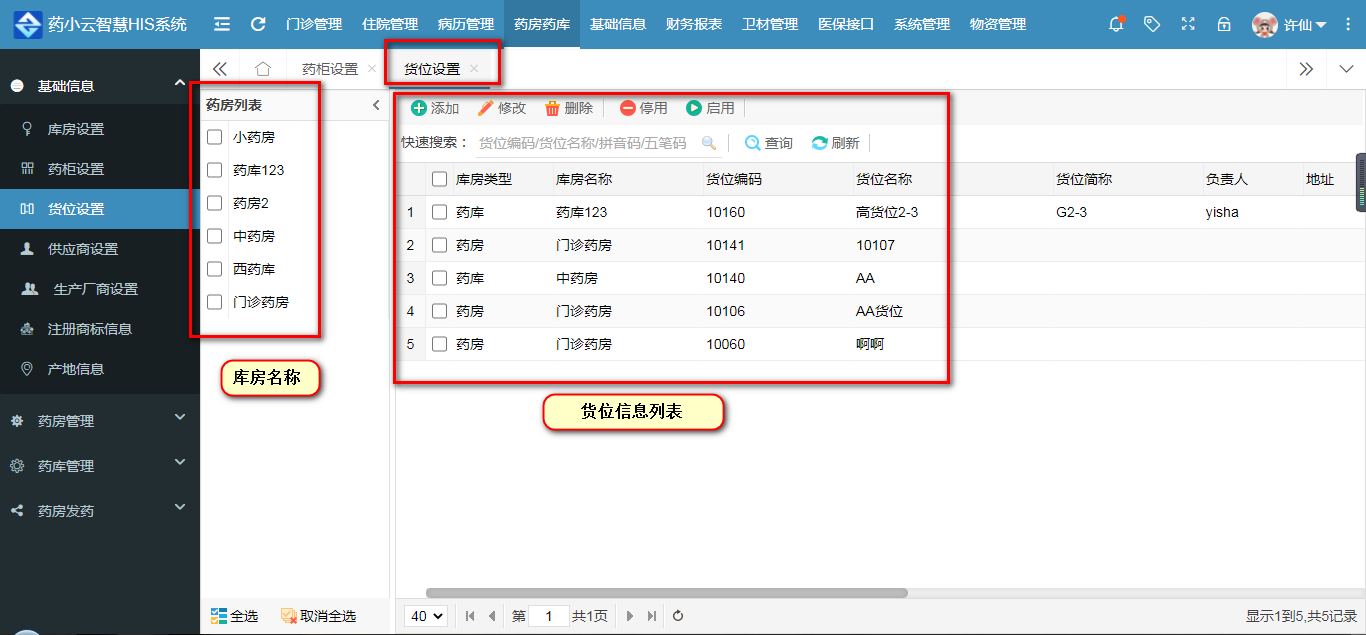Click the reload icon in top bar
The width and height of the screenshot is (1366, 635).
pyautogui.click(x=258, y=24)
